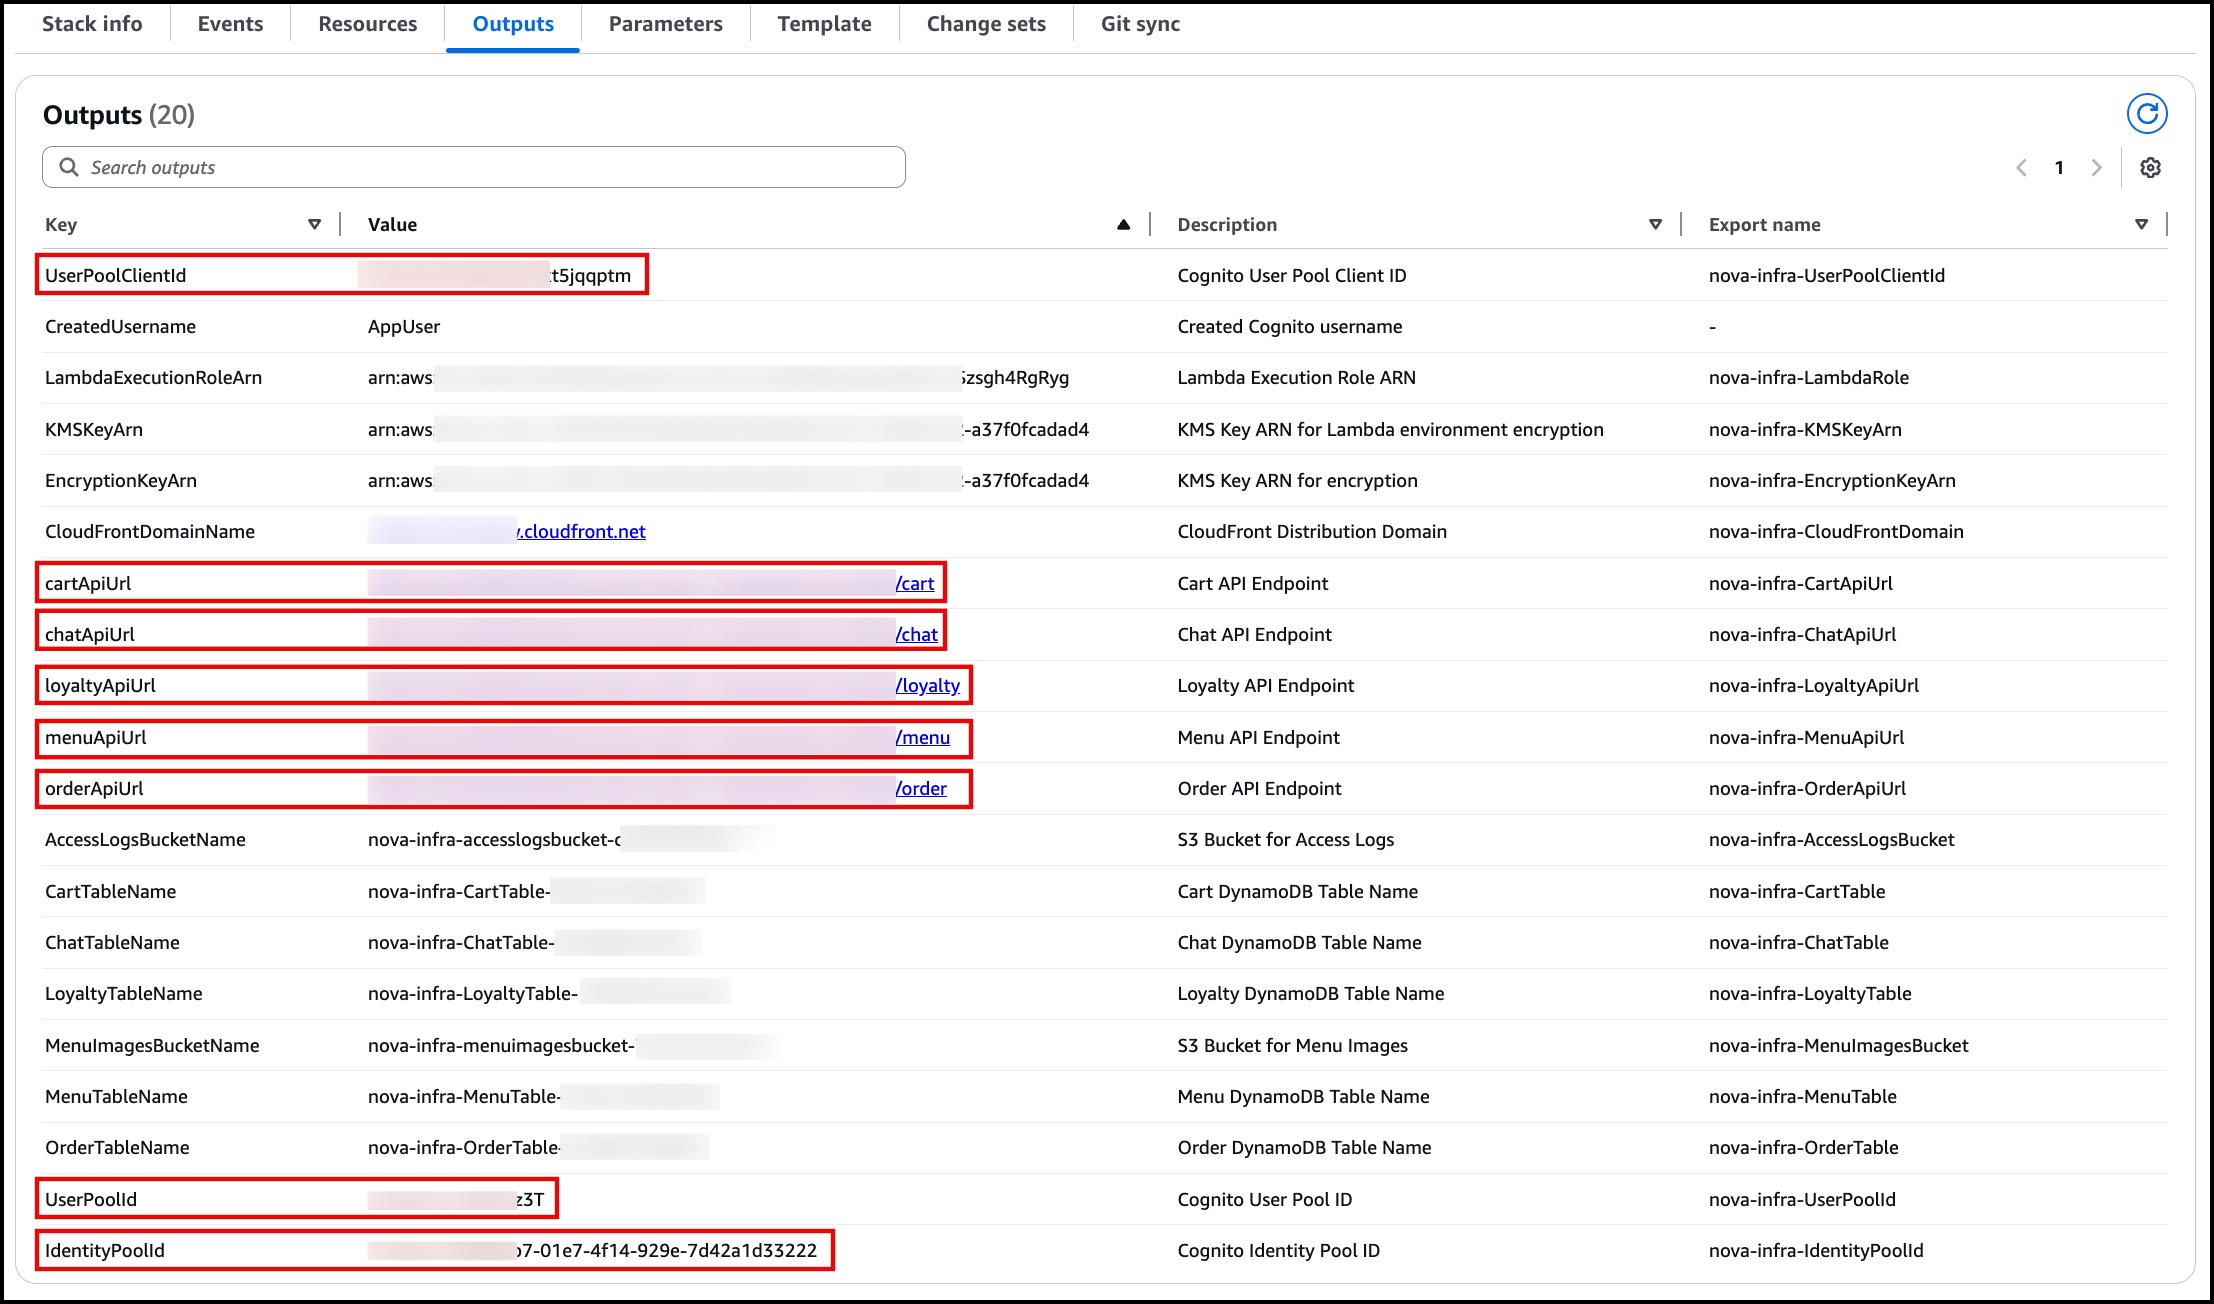The width and height of the screenshot is (2214, 1304).
Task: Open the Parameters tab
Action: tap(665, 24)
